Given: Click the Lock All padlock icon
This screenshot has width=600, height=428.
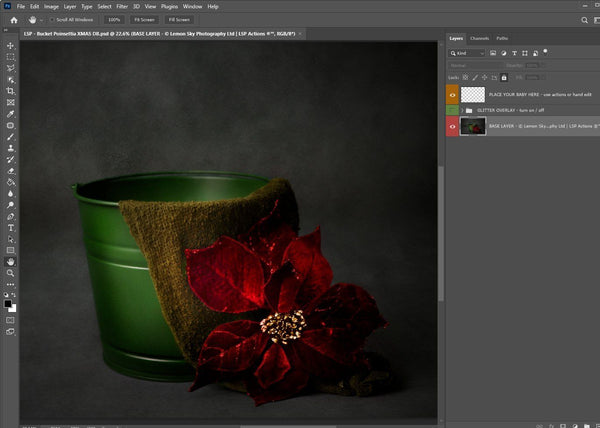Looking at the screenshot, I should (504, 77).
